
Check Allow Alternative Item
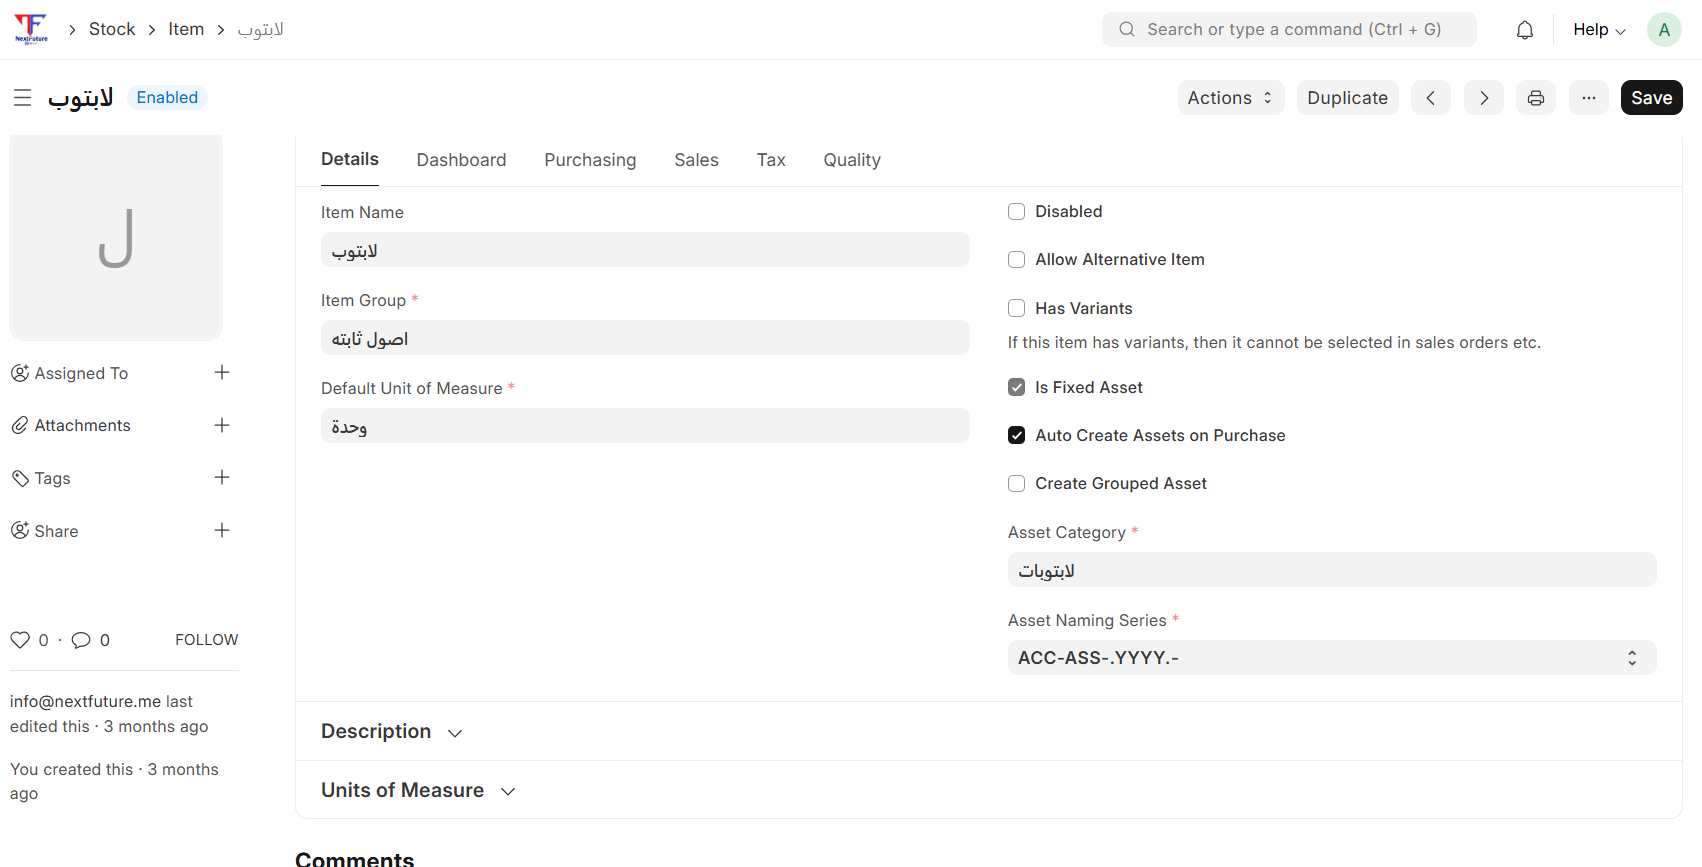tap(1017, 260)
